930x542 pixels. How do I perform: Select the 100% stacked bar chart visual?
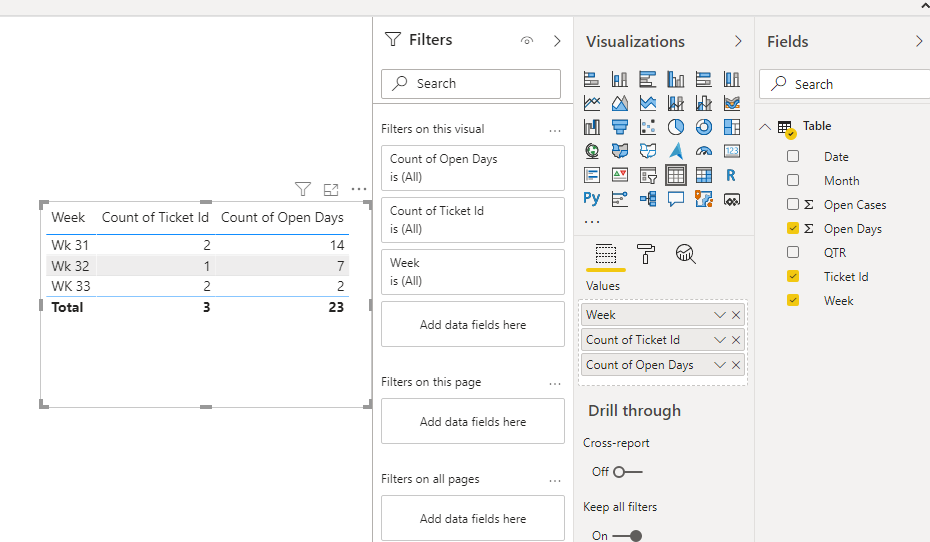(703, 79)
